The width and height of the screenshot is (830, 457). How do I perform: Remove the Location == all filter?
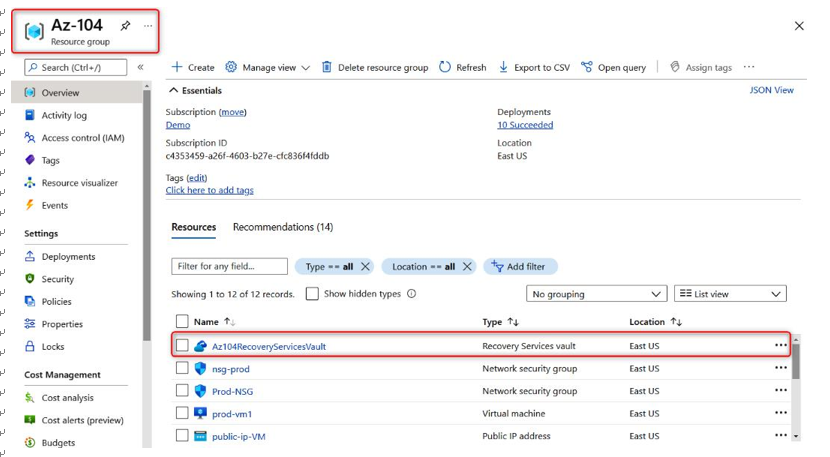(x=467, y=266)
